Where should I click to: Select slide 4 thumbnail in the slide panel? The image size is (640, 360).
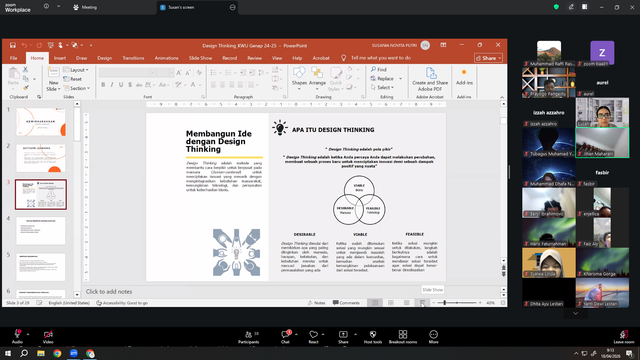click(x=41, y=231)
